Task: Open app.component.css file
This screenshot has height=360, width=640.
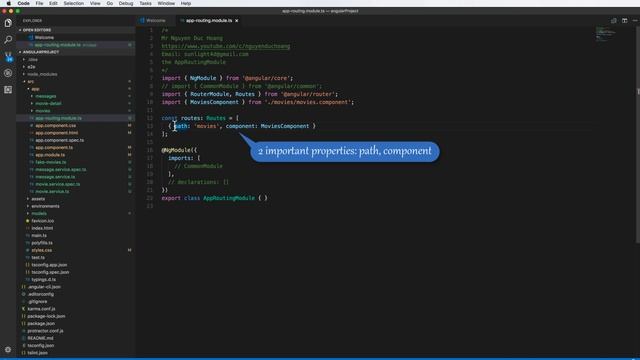Action: tap(56, 126)
